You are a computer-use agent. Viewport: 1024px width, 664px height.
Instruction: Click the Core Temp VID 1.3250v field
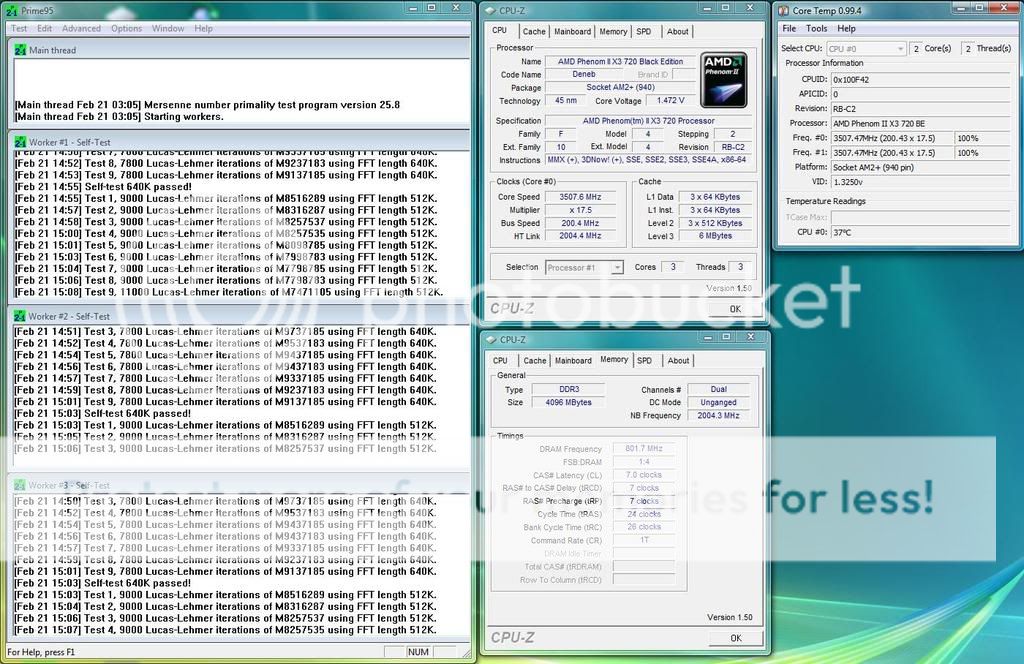point(921,182)
